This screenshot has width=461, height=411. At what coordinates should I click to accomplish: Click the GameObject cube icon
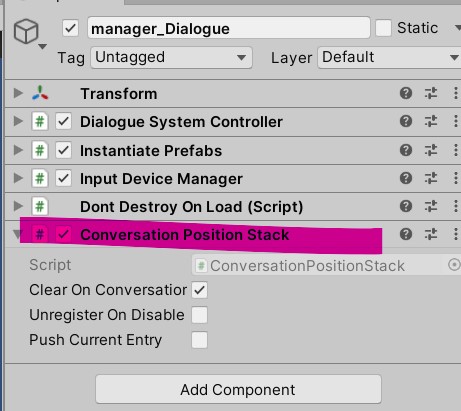[x=26, y=31]
